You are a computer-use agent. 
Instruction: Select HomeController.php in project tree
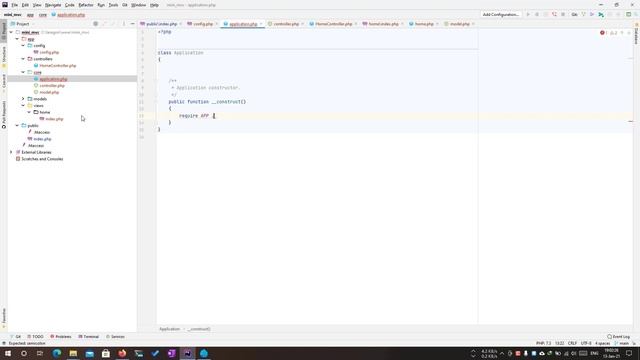point(58,65)
